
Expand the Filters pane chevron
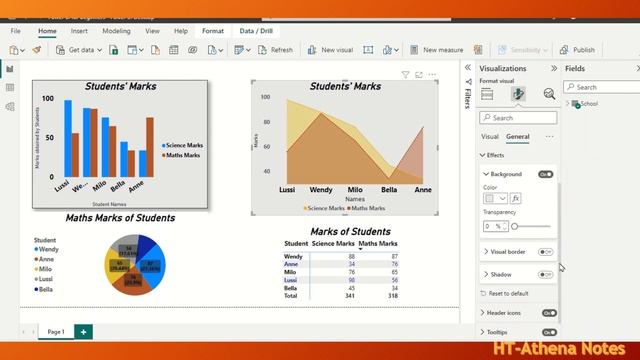(x=468, y=68)
